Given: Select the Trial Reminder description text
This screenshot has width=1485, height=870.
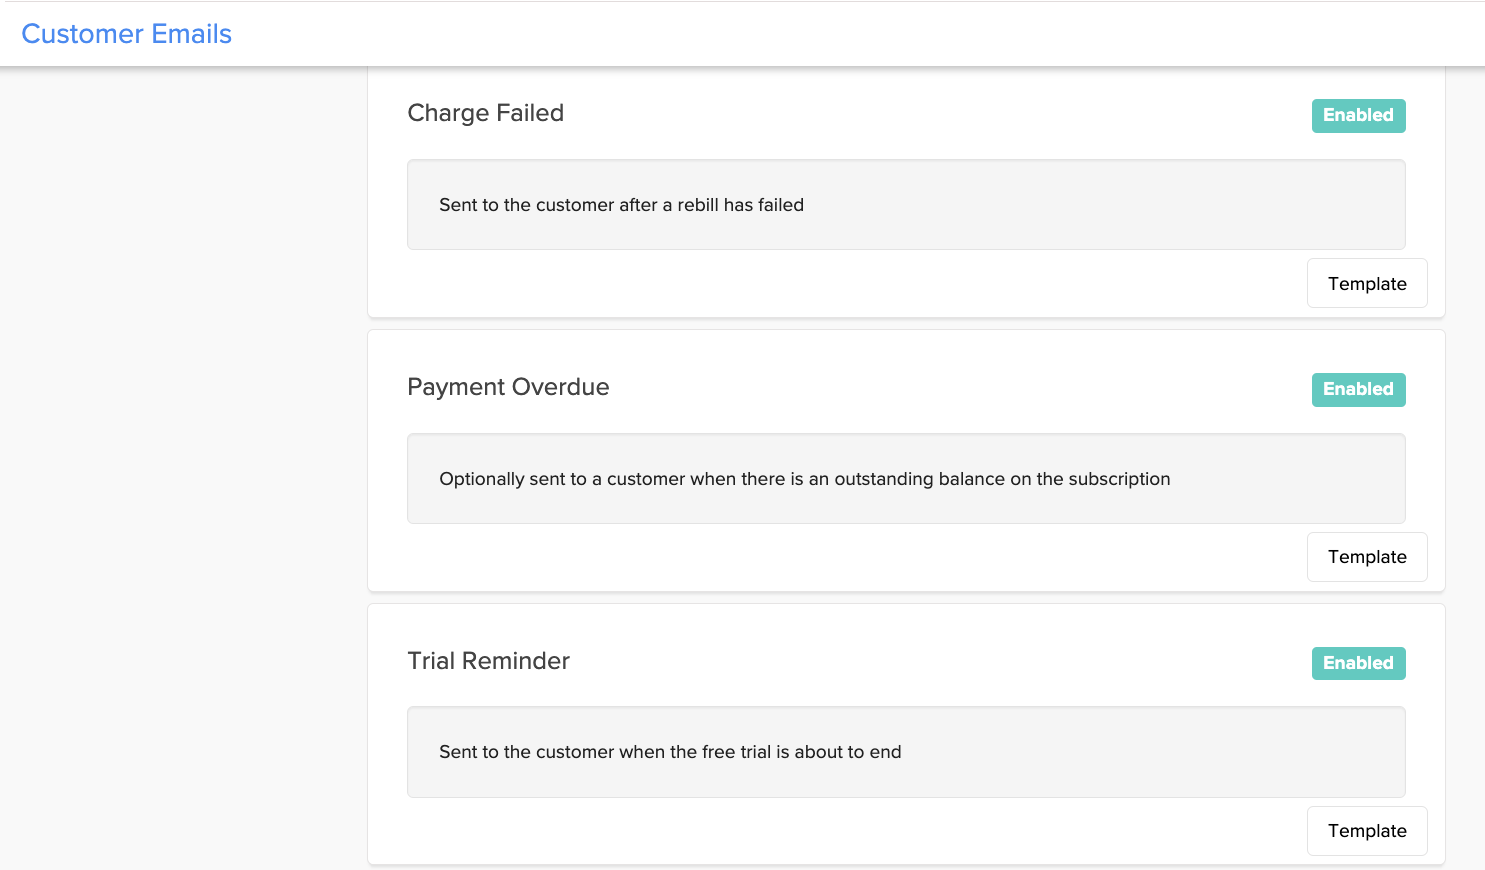Looking at the screenshot, I should [670, 751].
